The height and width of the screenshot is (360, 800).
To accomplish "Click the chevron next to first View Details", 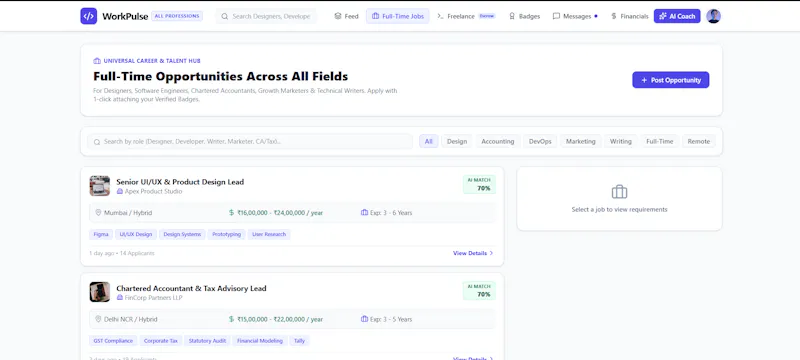I will pyautogui.click(x=491, y=253).
